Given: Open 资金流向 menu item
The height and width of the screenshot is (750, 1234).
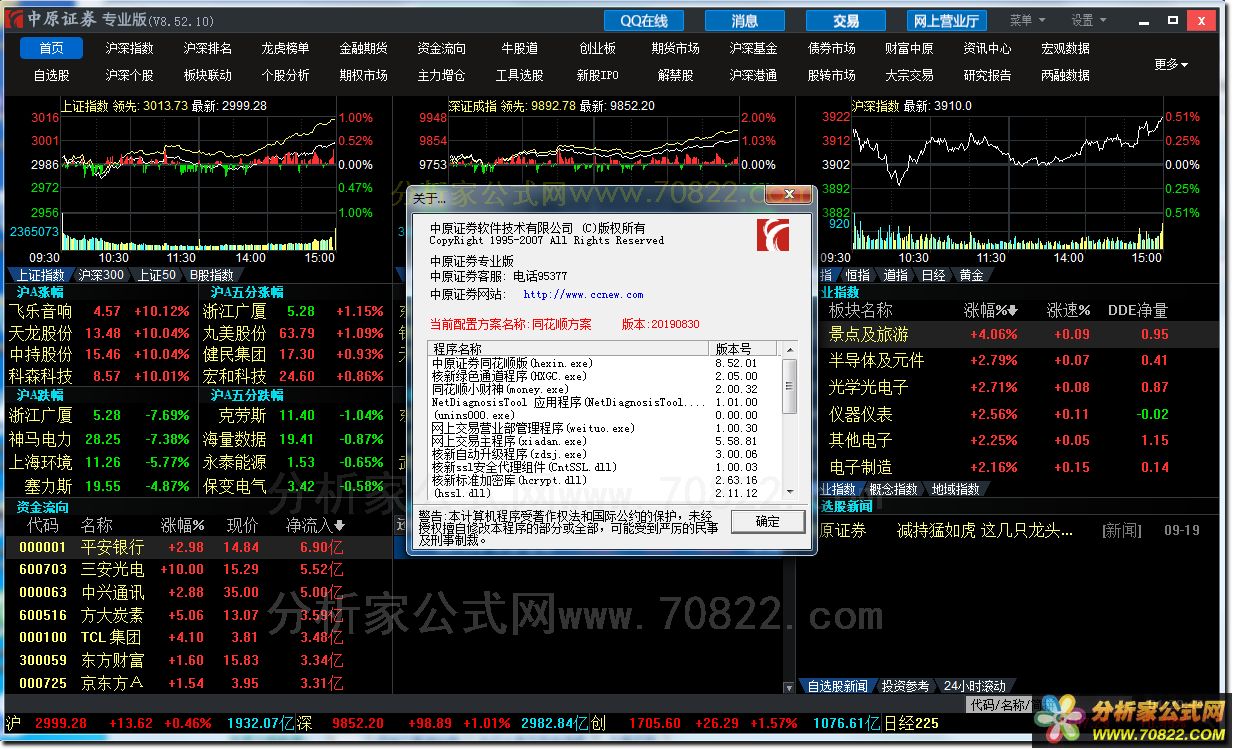Looking at the screenshot, I should [x=442, y=48].
